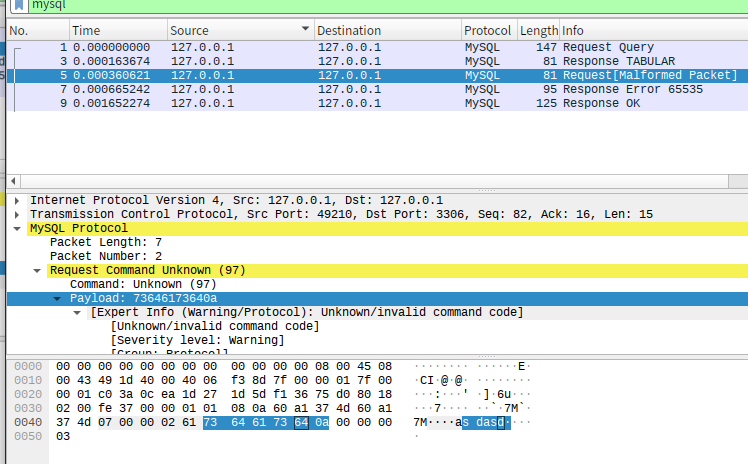This screenshot has width=748, height=464.
Task: Sort by the Protocol column header
Action: [487, 31]
